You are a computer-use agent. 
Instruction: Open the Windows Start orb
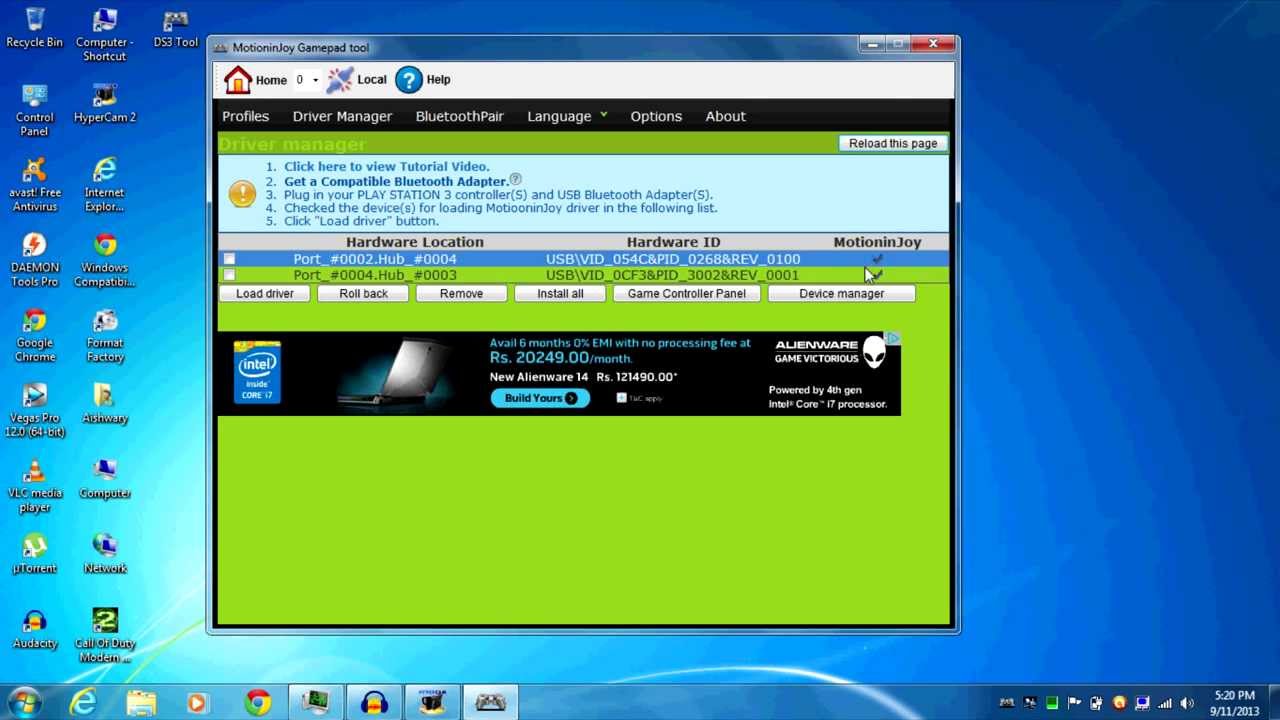(x=24, y=702)
